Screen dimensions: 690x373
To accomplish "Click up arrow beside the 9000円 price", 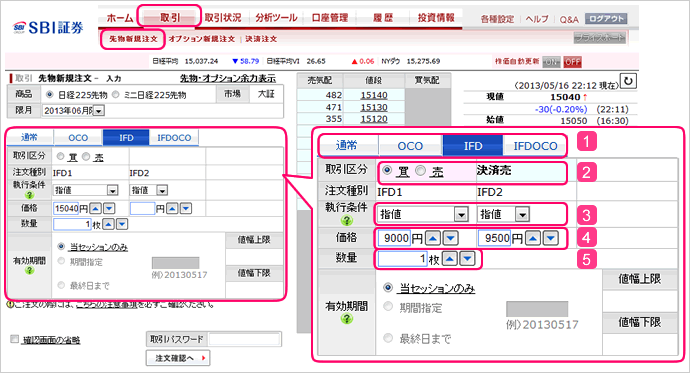I will point(433,238).
